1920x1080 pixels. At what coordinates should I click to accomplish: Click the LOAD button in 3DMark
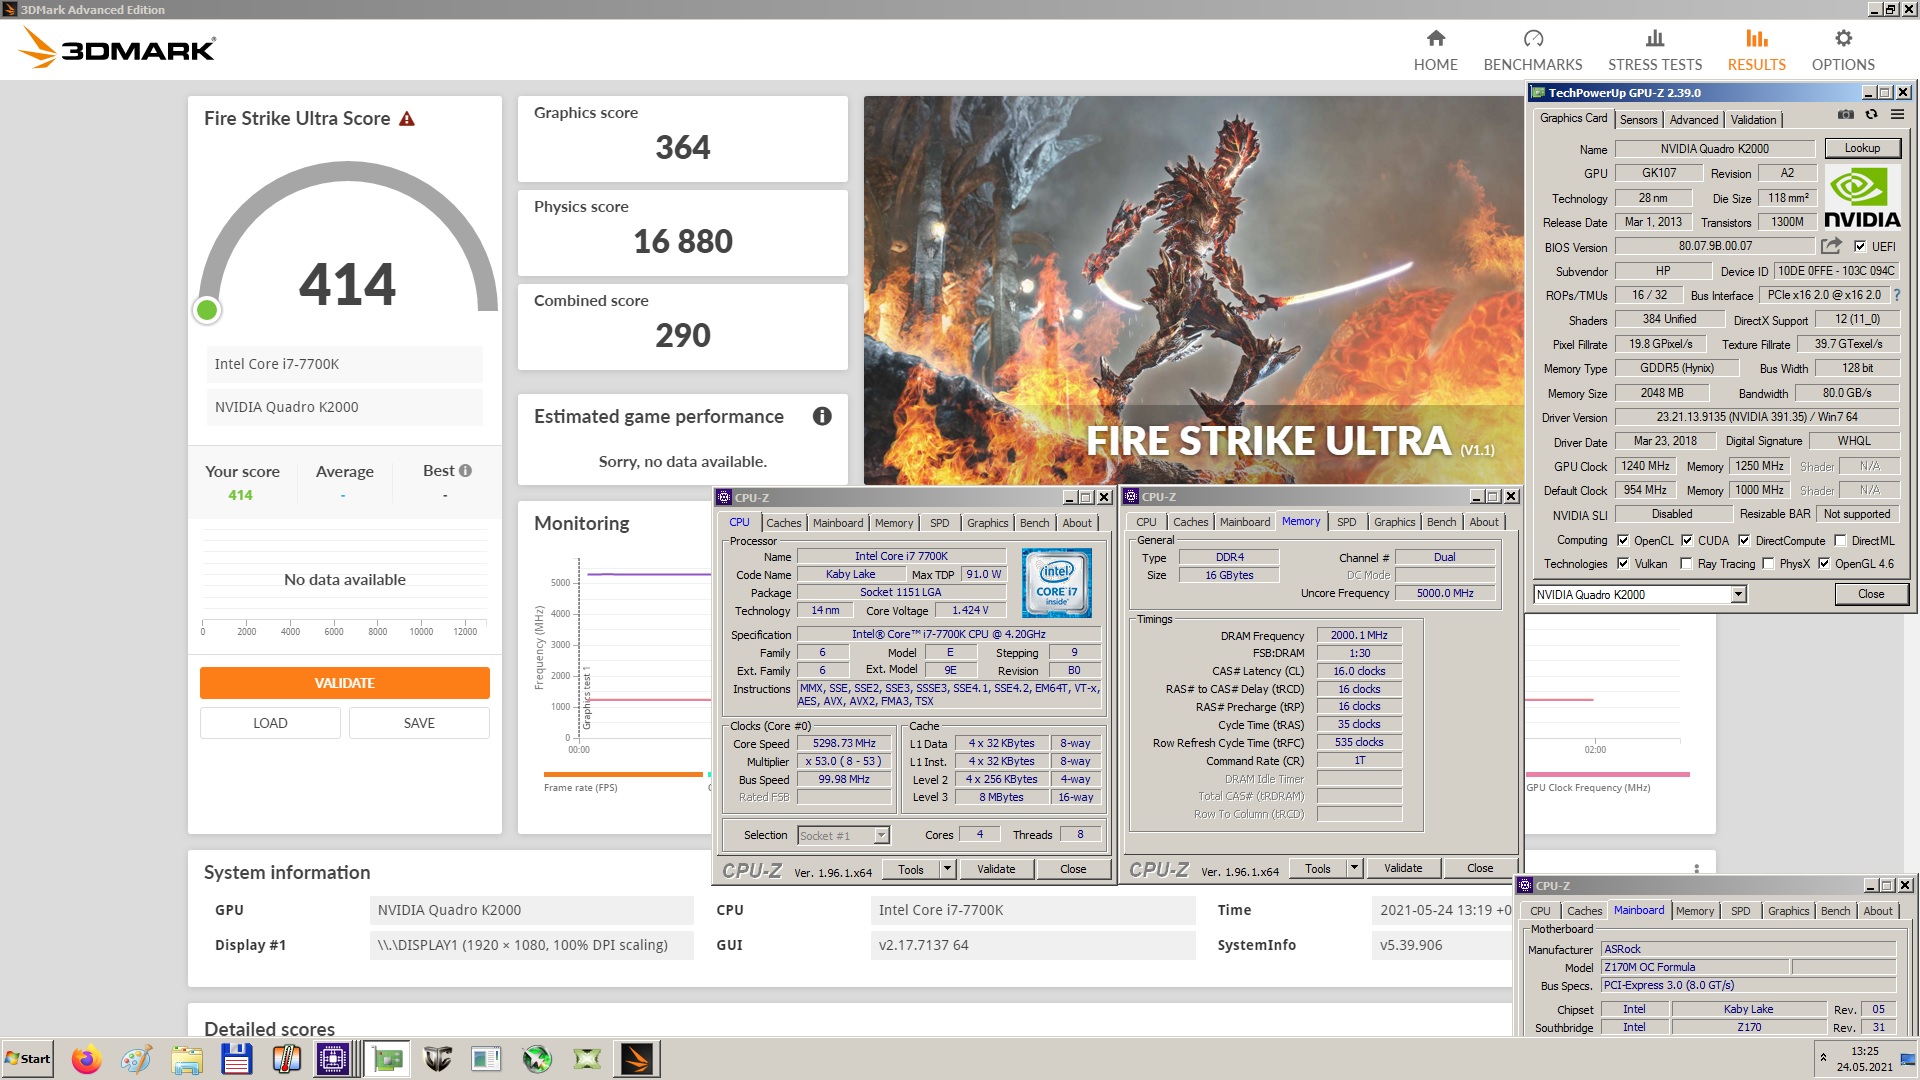pyautogui.click(x=270, y=723)
